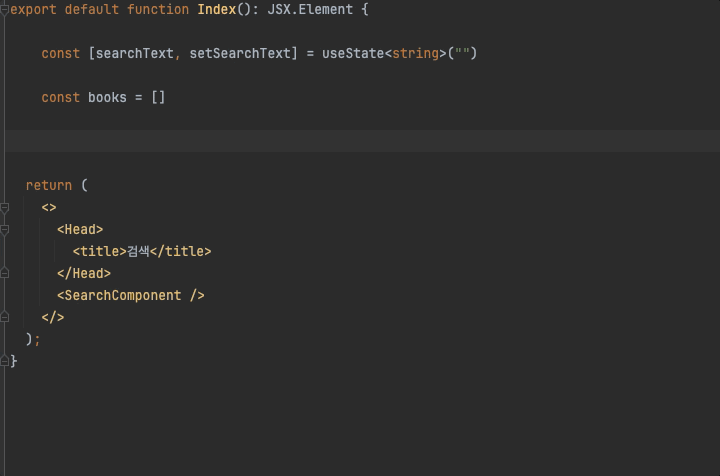Click the JSX.Element return type

coord(310,10)
